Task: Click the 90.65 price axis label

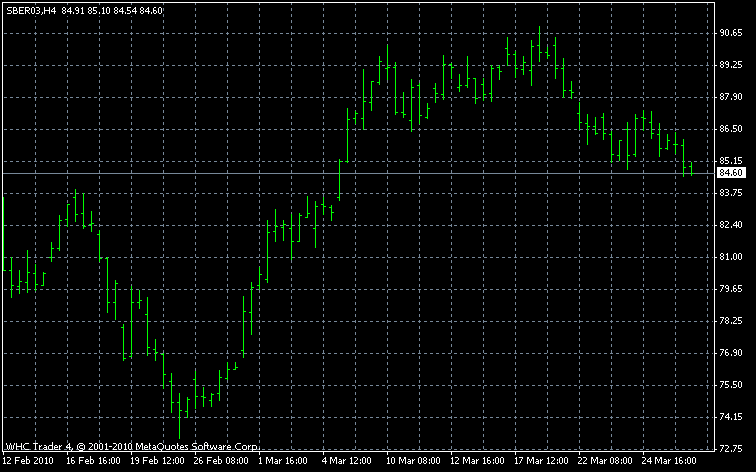Action: point(731,33)
